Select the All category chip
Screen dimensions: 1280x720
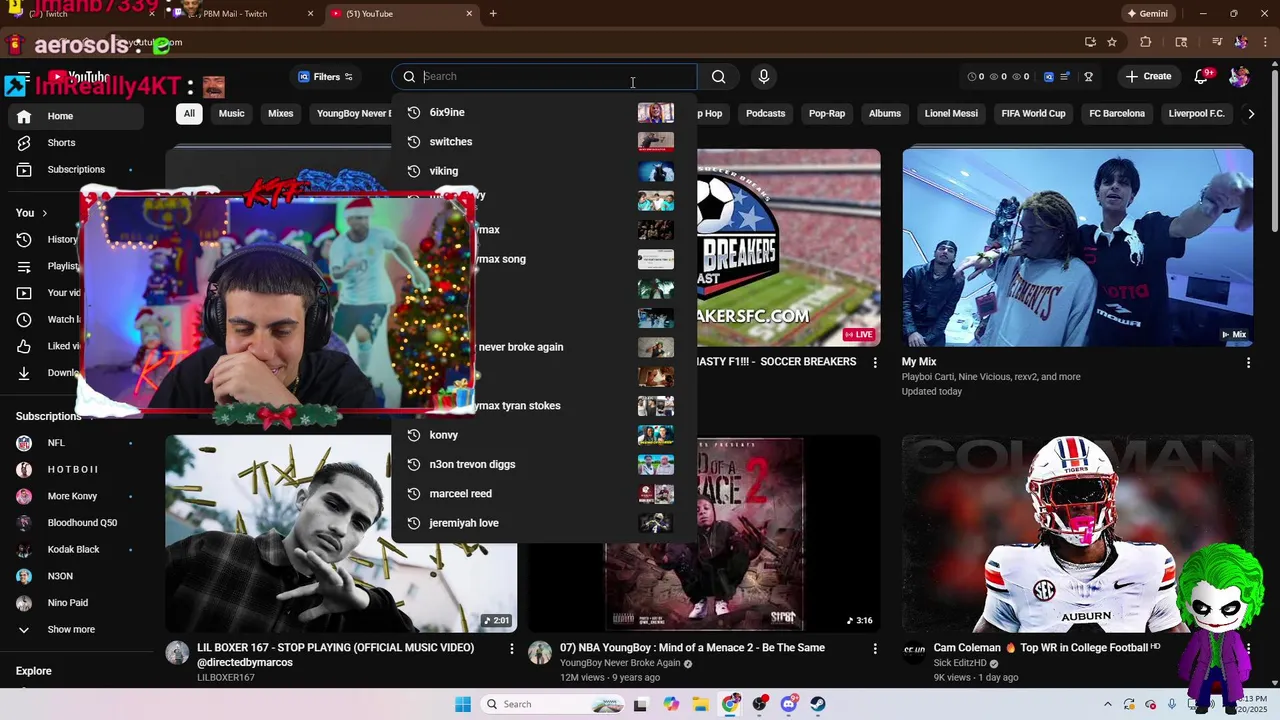click(x=189, y=114)
